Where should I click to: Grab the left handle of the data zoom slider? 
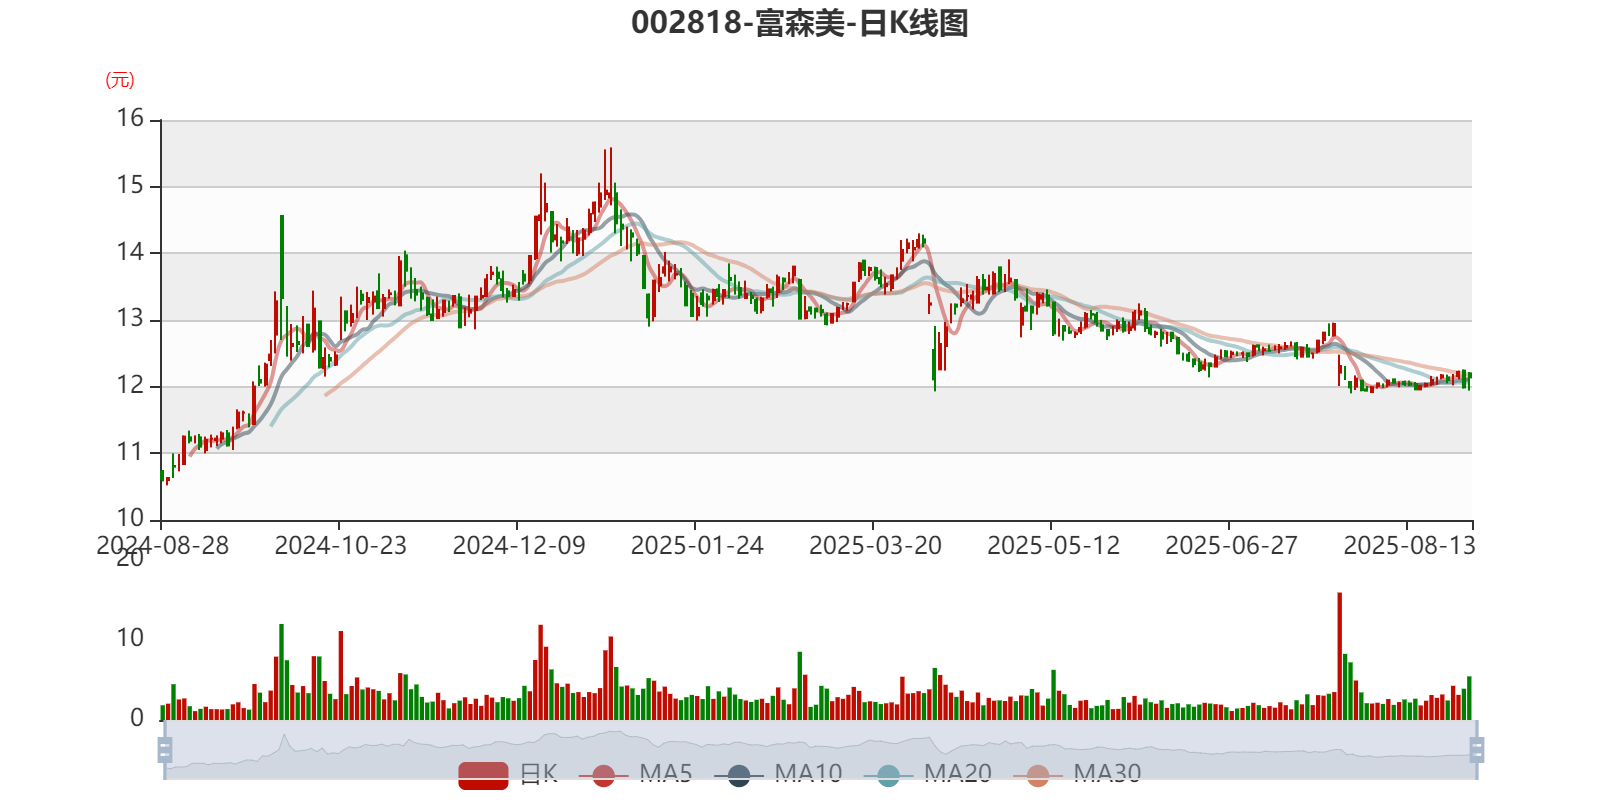(165, 749)
